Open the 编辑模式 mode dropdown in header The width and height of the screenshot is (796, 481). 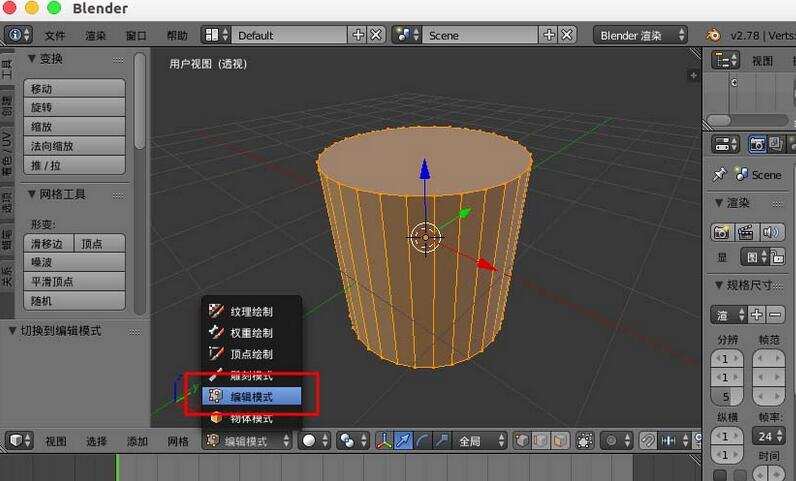(247, 440)
